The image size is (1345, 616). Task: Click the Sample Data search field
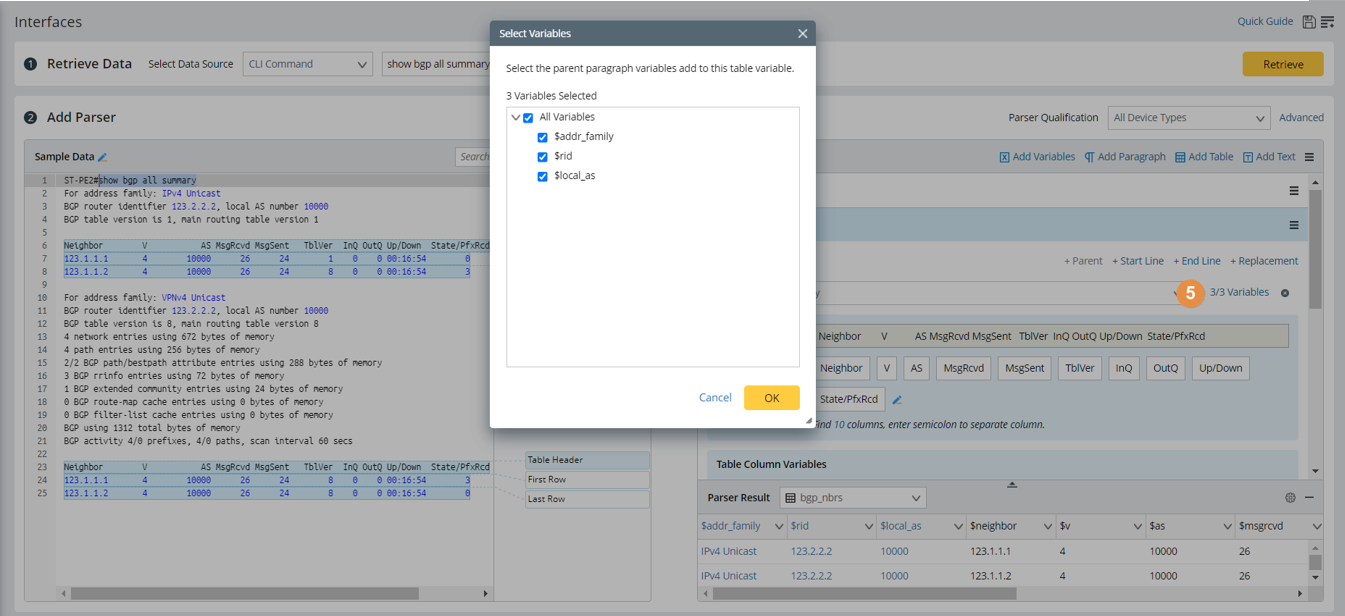(473, 157)
